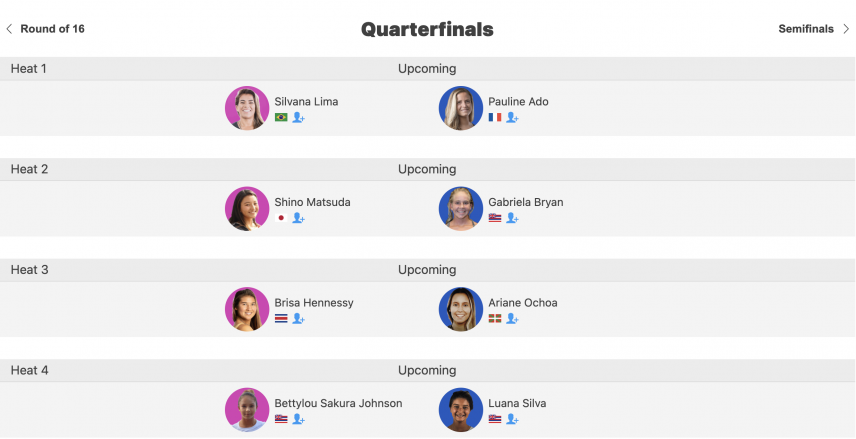Open Bettylou Sakura Johnson's name link

[338, 403]
